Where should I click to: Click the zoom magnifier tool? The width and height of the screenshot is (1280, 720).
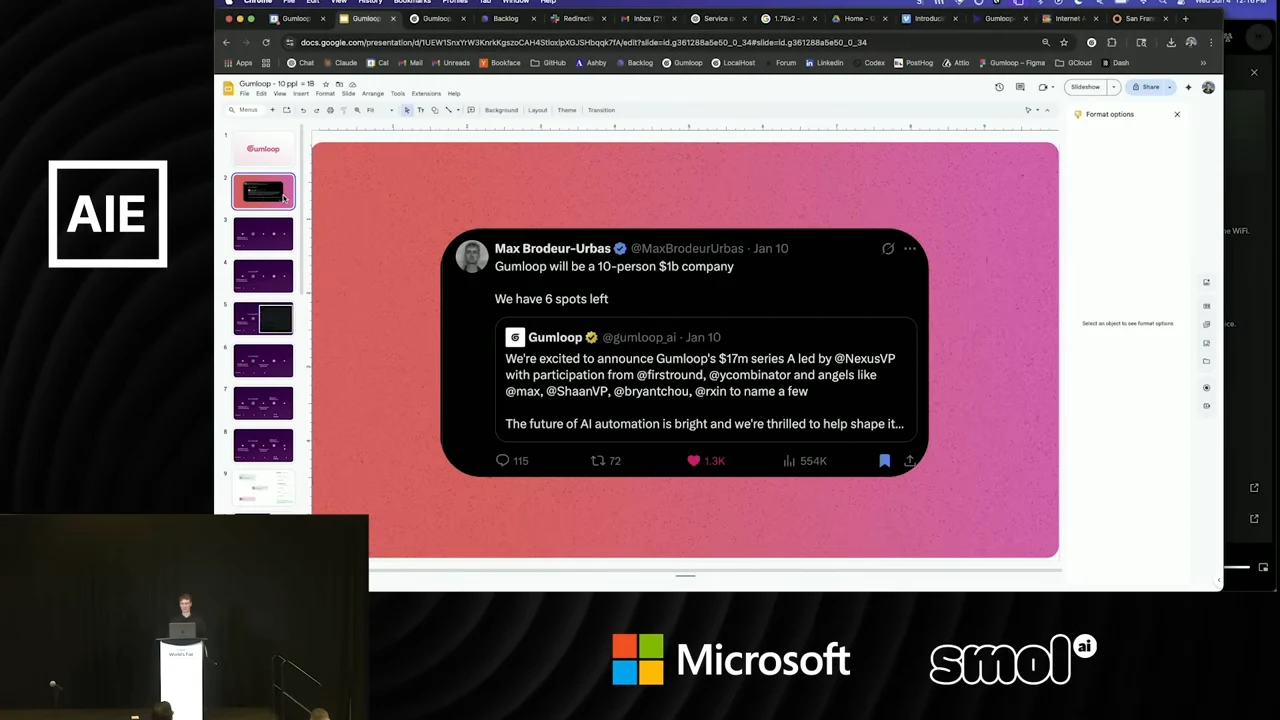click(357, 110)
